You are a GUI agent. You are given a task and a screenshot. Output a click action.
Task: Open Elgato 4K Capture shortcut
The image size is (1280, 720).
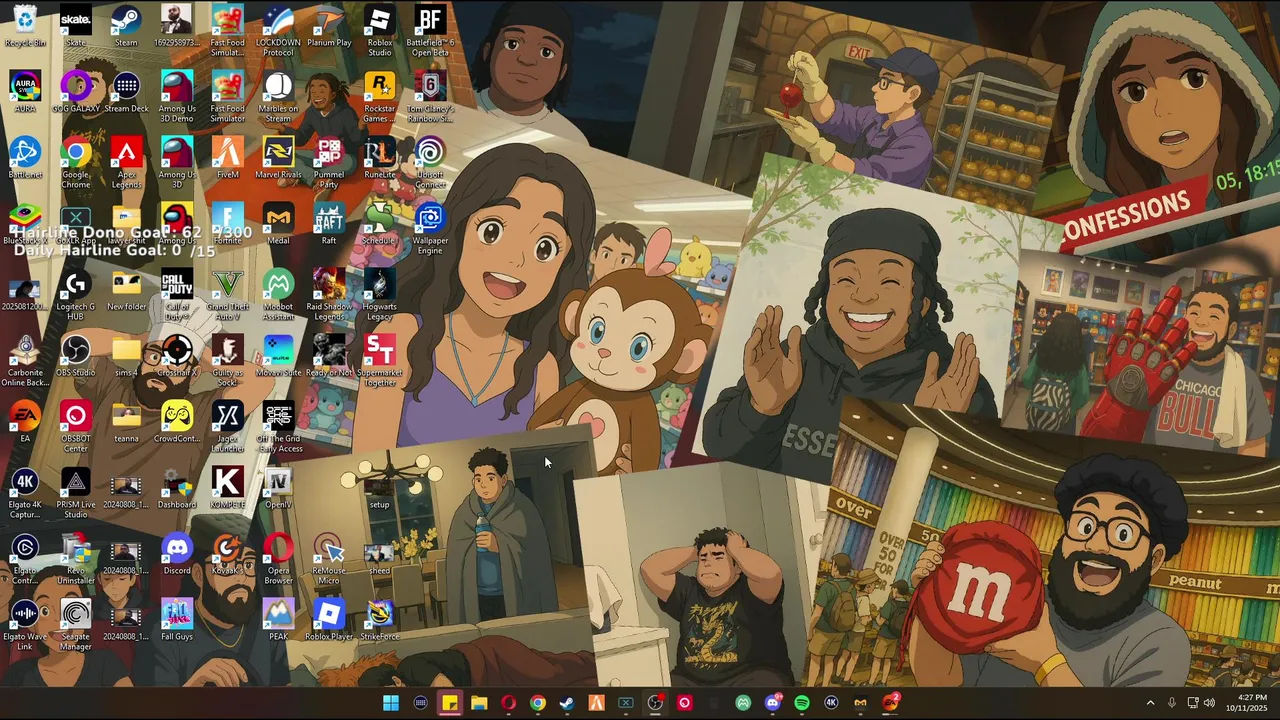[x=25, y=493]
